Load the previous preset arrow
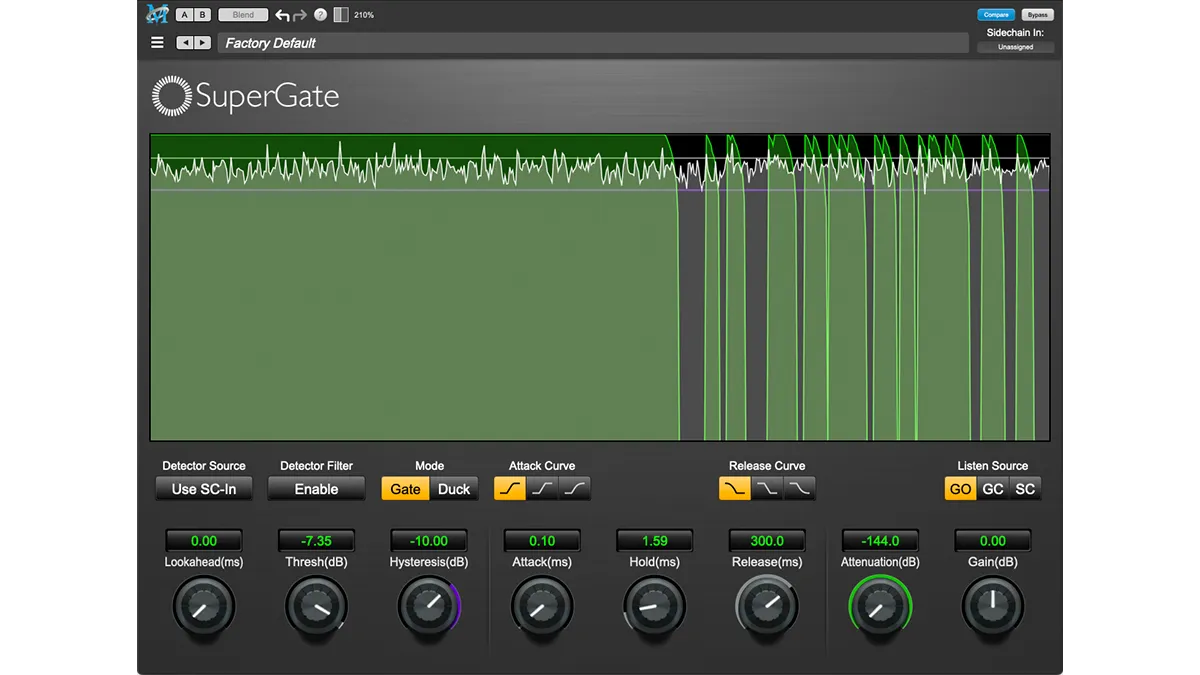The height and width of the screenshot is (675, 1200). 185,43
